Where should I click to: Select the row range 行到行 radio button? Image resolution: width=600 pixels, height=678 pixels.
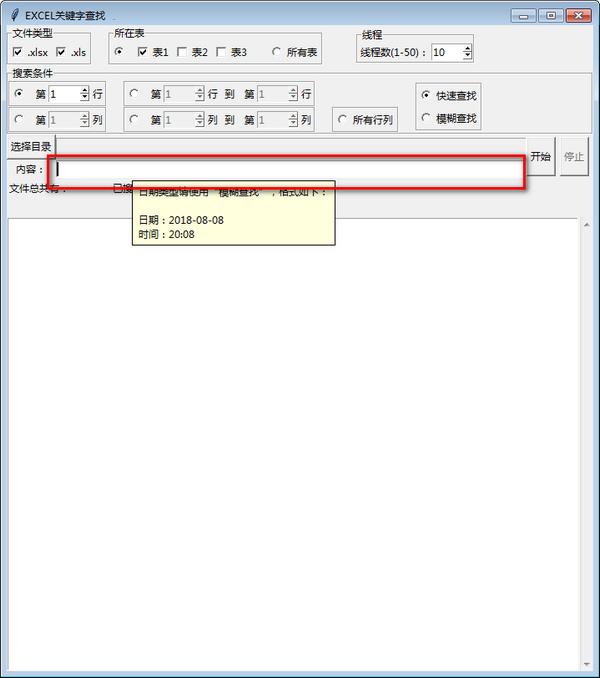click(134, 93)
